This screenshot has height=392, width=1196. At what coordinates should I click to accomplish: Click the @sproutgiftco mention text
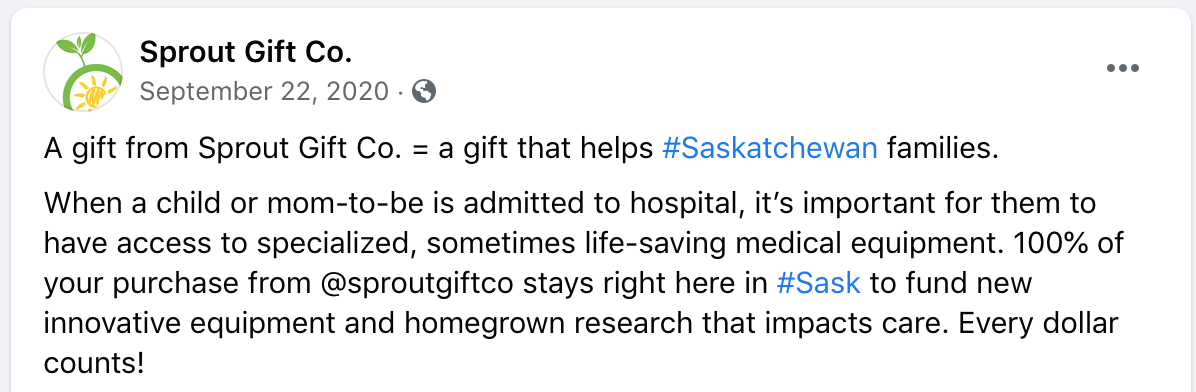click(414, 284)
